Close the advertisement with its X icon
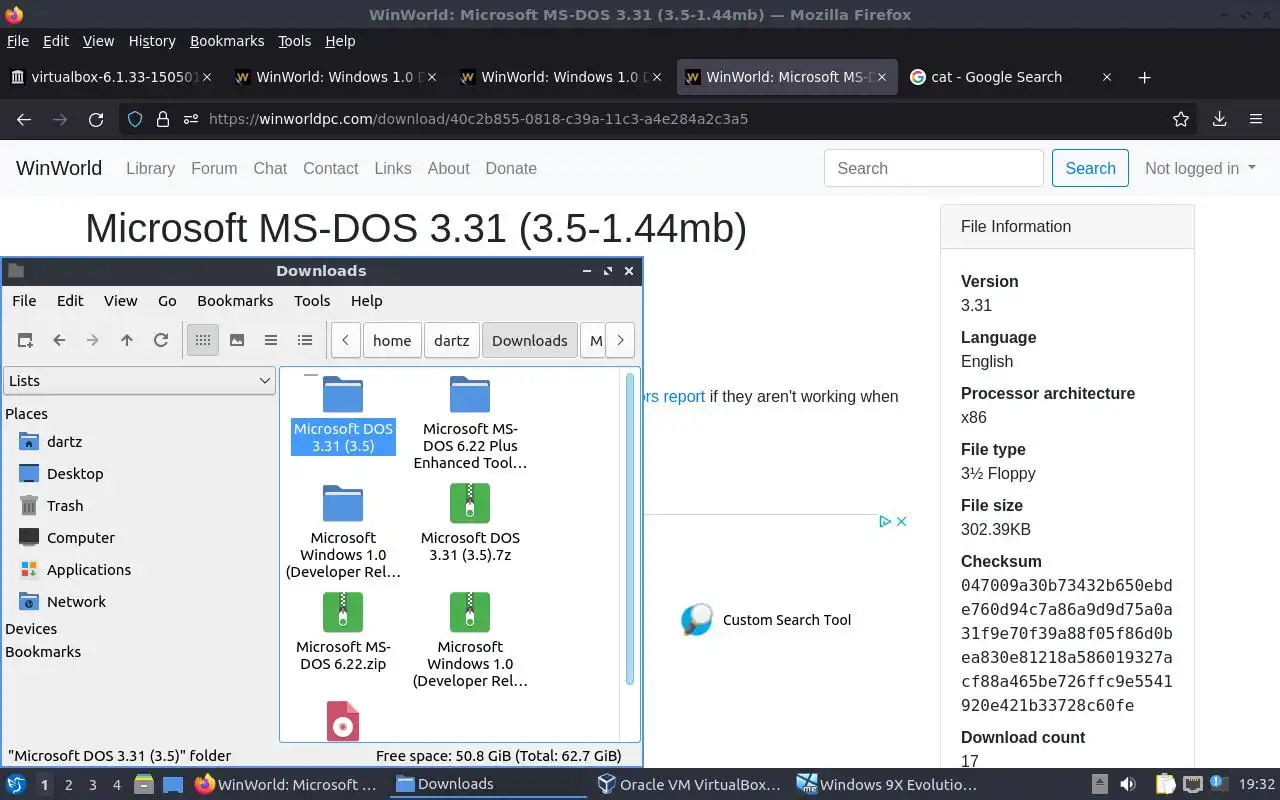The image size is (1280, 800). tap(901, 521)
